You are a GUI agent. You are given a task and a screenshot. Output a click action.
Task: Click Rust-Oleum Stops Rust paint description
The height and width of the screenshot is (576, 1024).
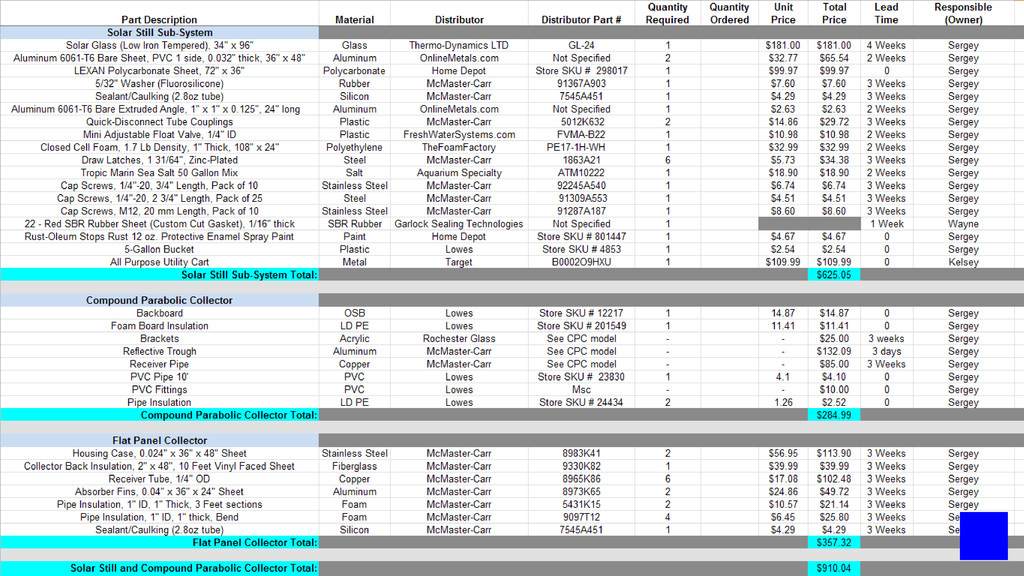click(x=159, y=236)
